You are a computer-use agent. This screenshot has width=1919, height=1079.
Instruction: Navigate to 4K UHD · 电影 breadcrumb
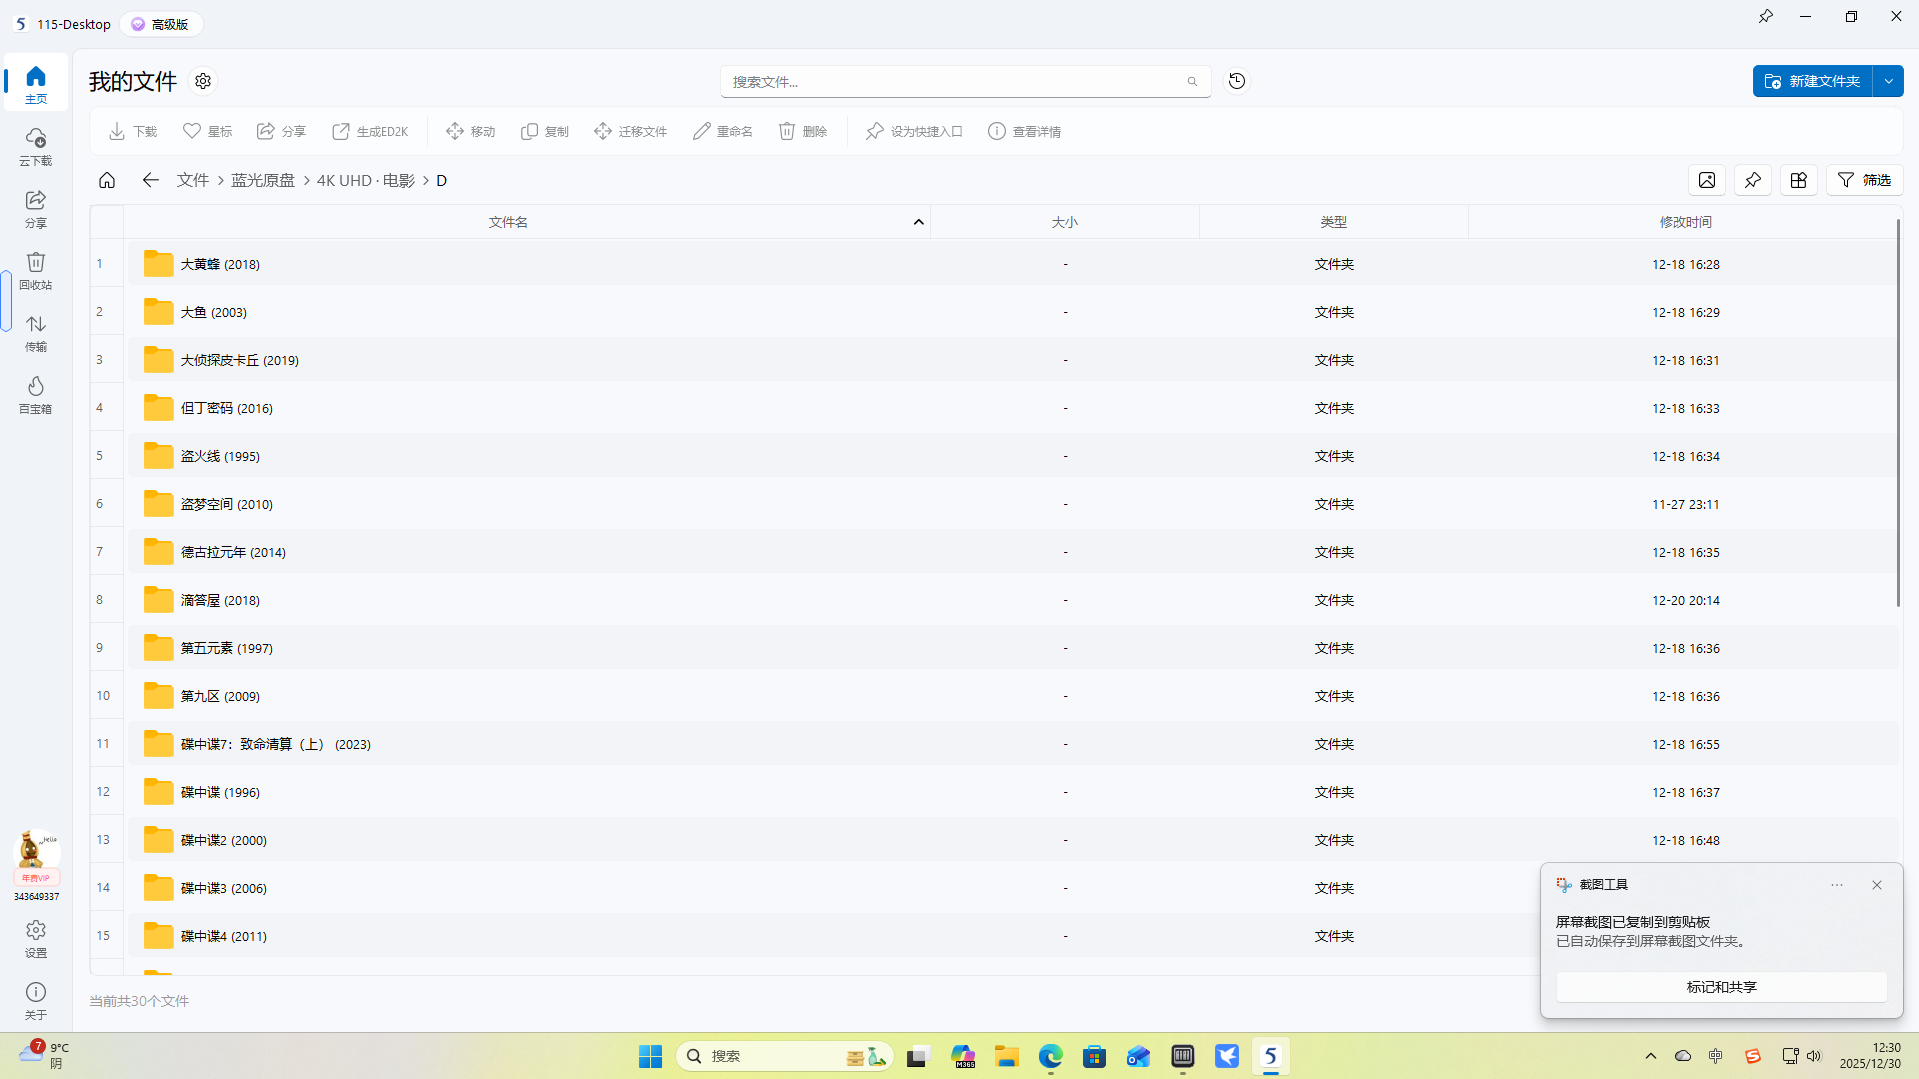coord(366,180)
